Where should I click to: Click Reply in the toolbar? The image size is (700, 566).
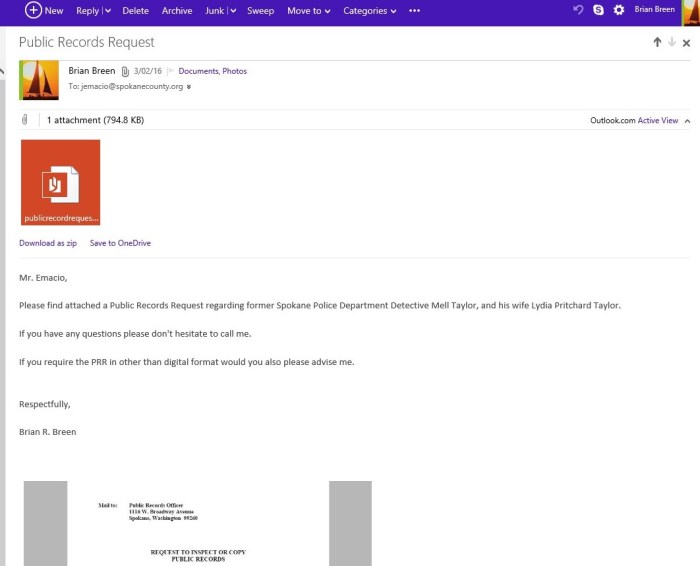click(87, 11)
